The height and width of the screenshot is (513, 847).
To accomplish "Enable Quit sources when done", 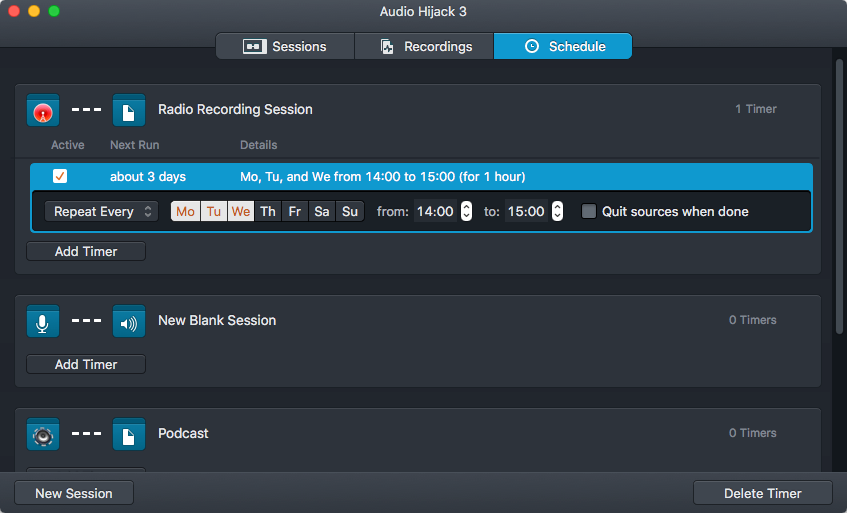I will [589, 212].
